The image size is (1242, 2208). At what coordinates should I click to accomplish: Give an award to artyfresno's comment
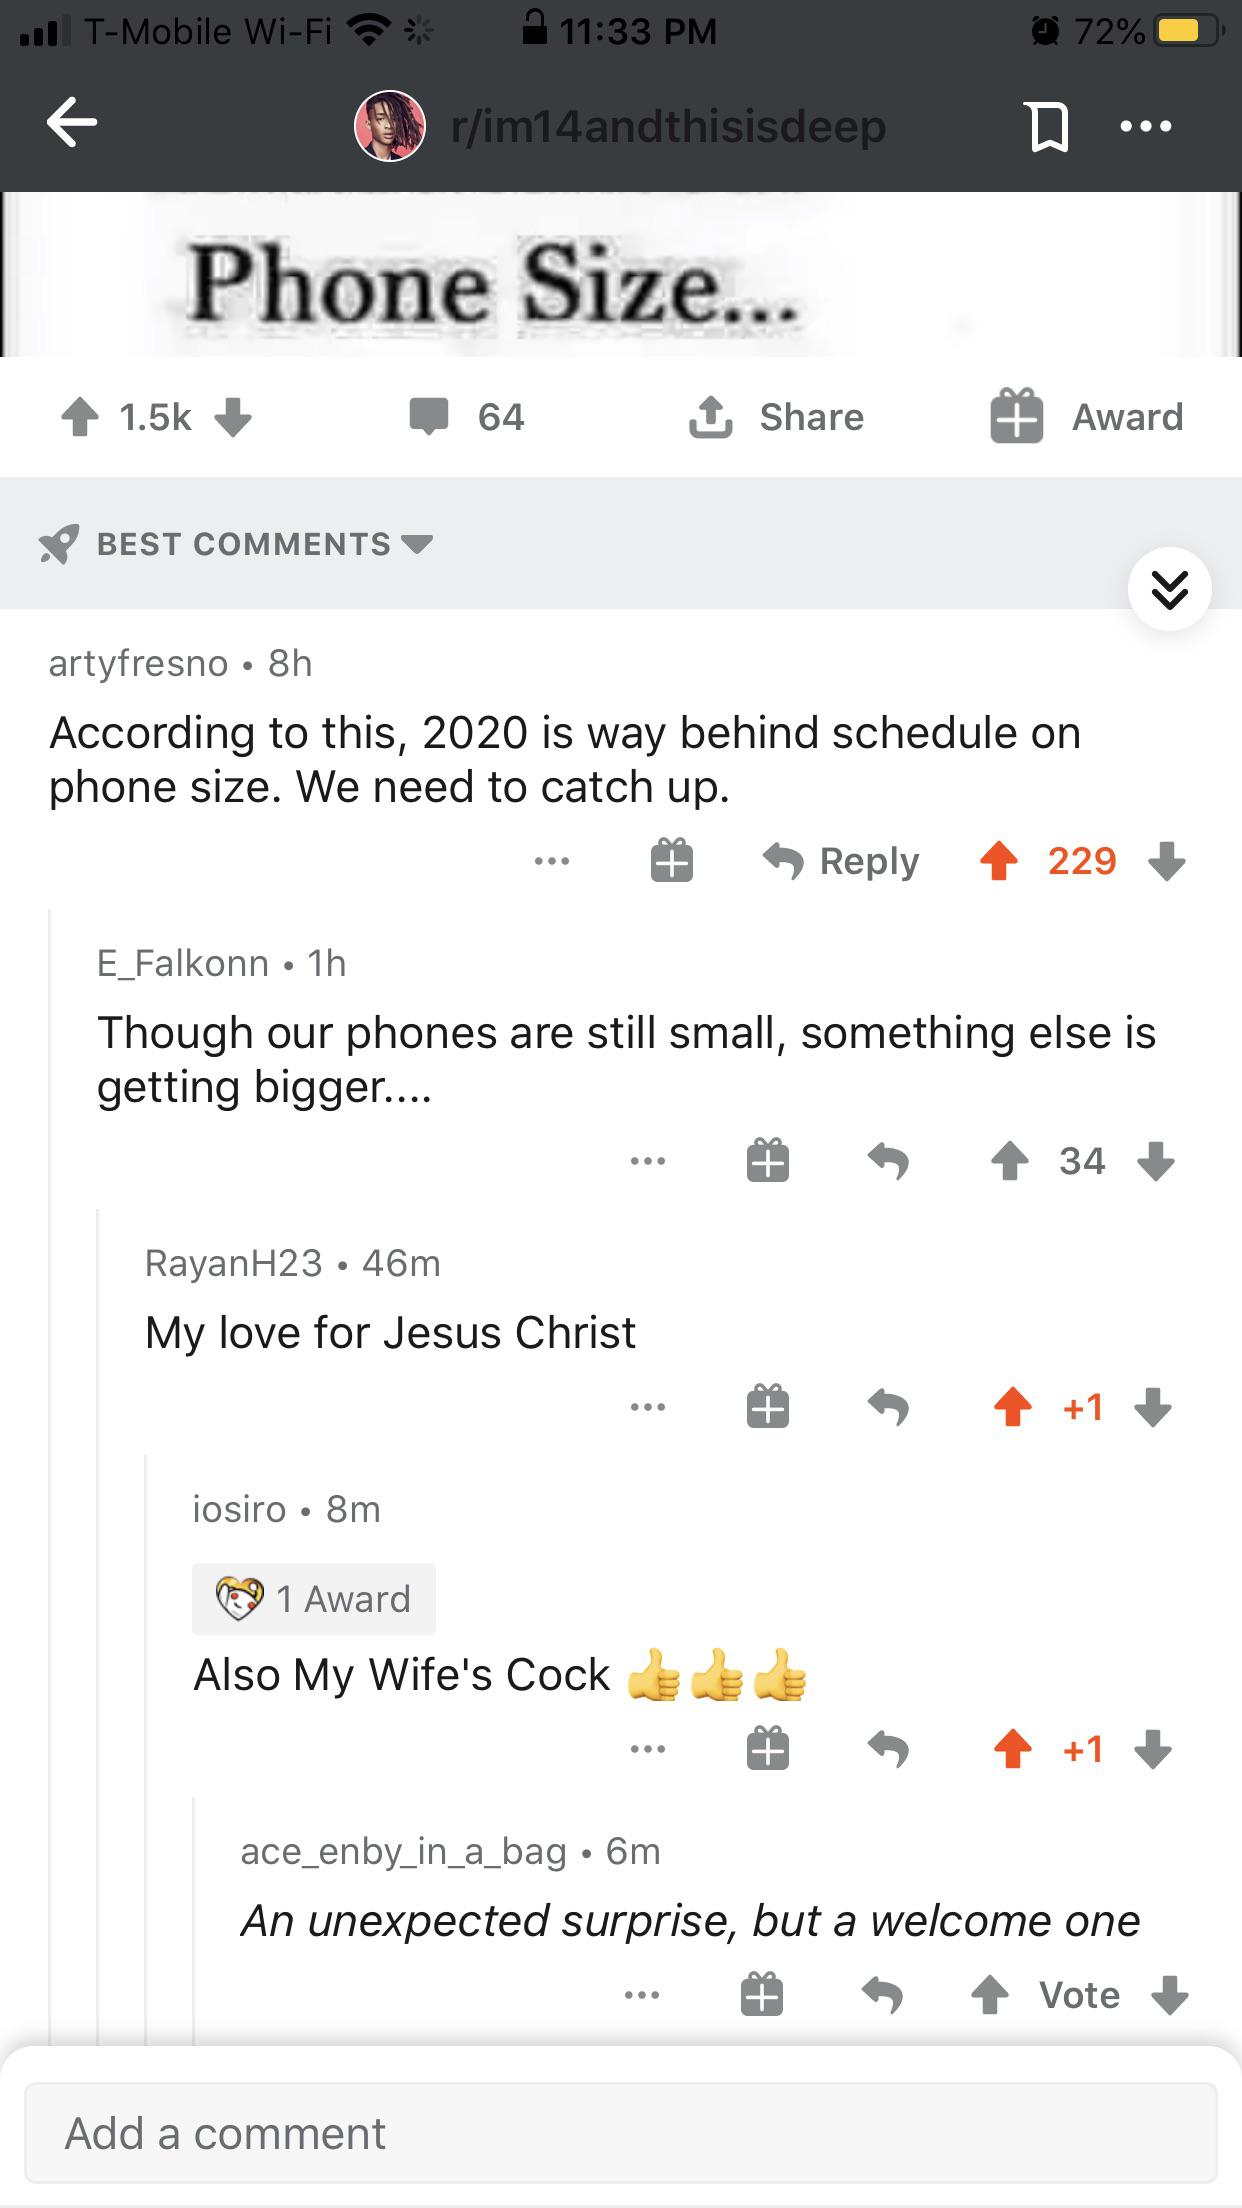pos(672,860)
